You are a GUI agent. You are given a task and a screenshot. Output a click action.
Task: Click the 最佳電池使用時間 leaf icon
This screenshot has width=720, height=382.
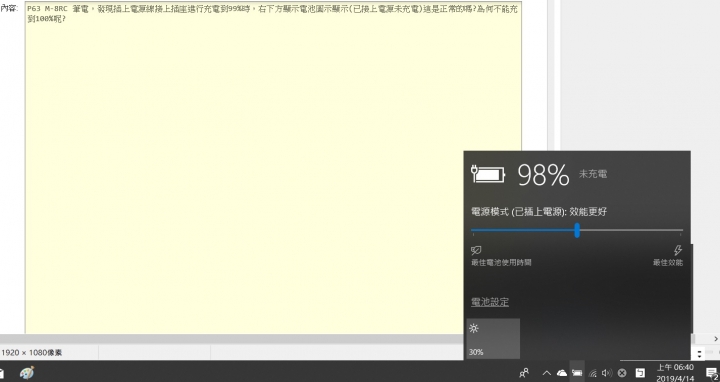[476, 250]
